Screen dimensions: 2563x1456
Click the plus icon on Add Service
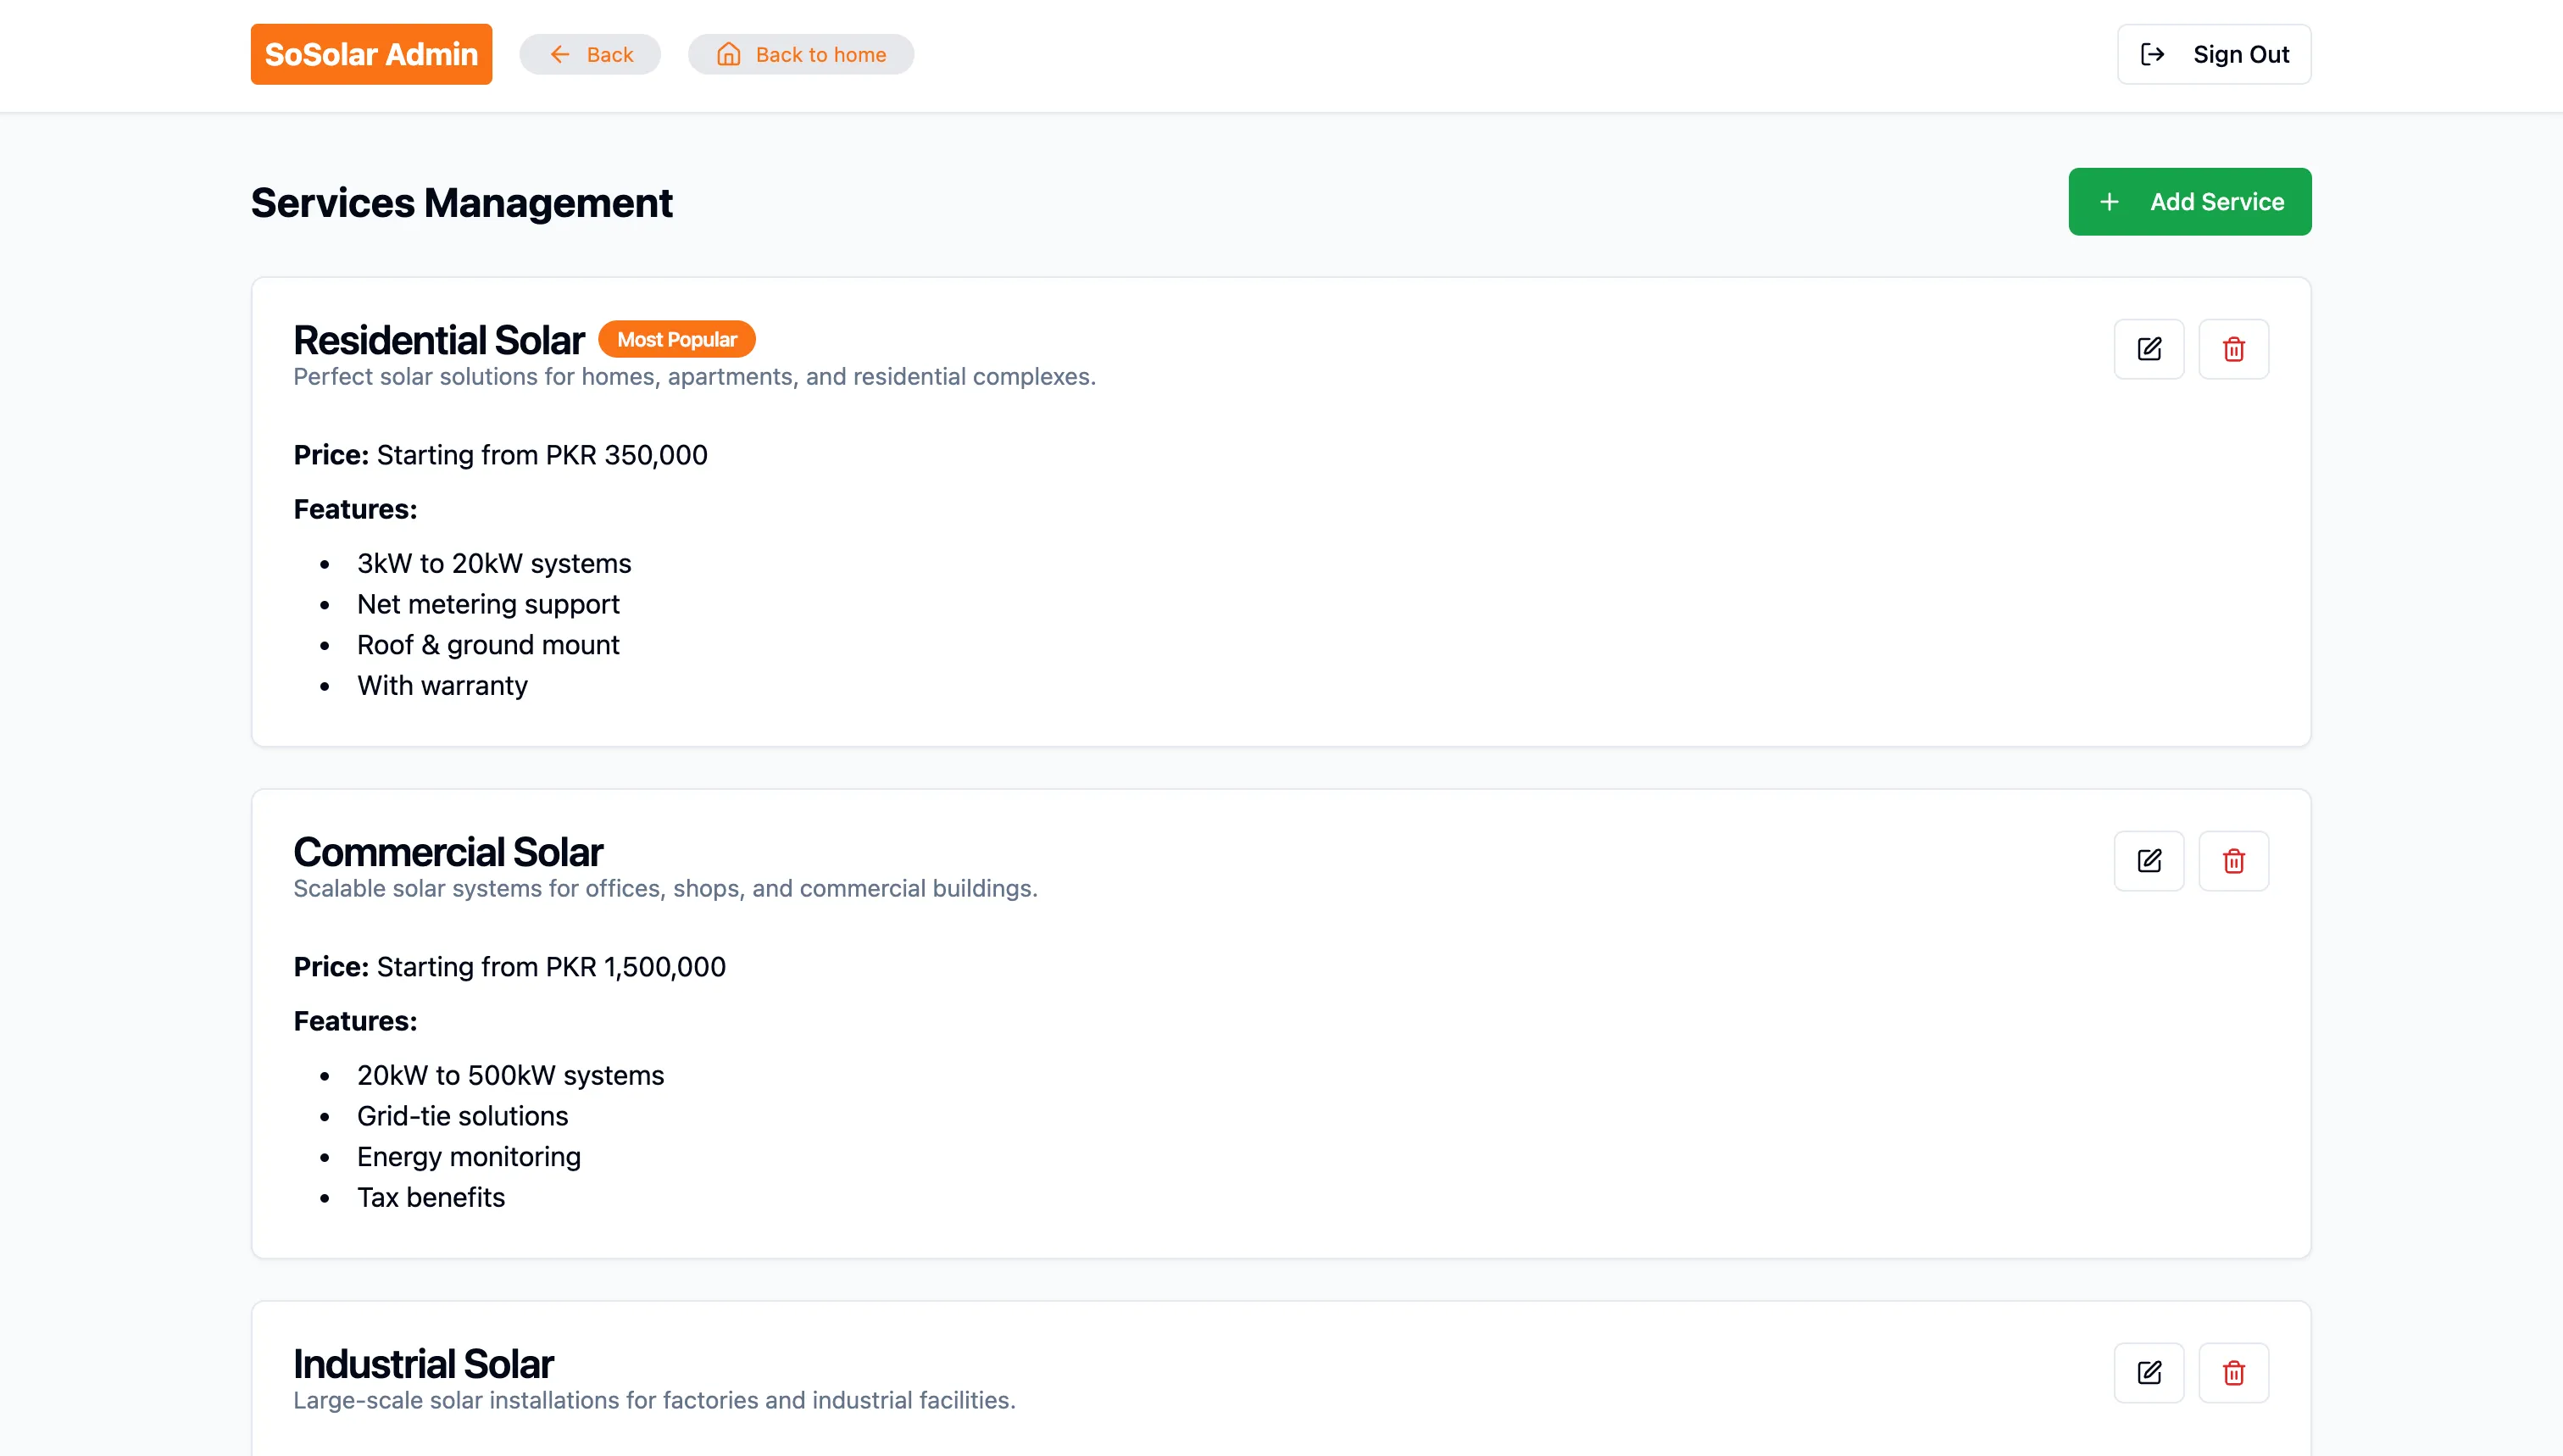point(2109,202)
